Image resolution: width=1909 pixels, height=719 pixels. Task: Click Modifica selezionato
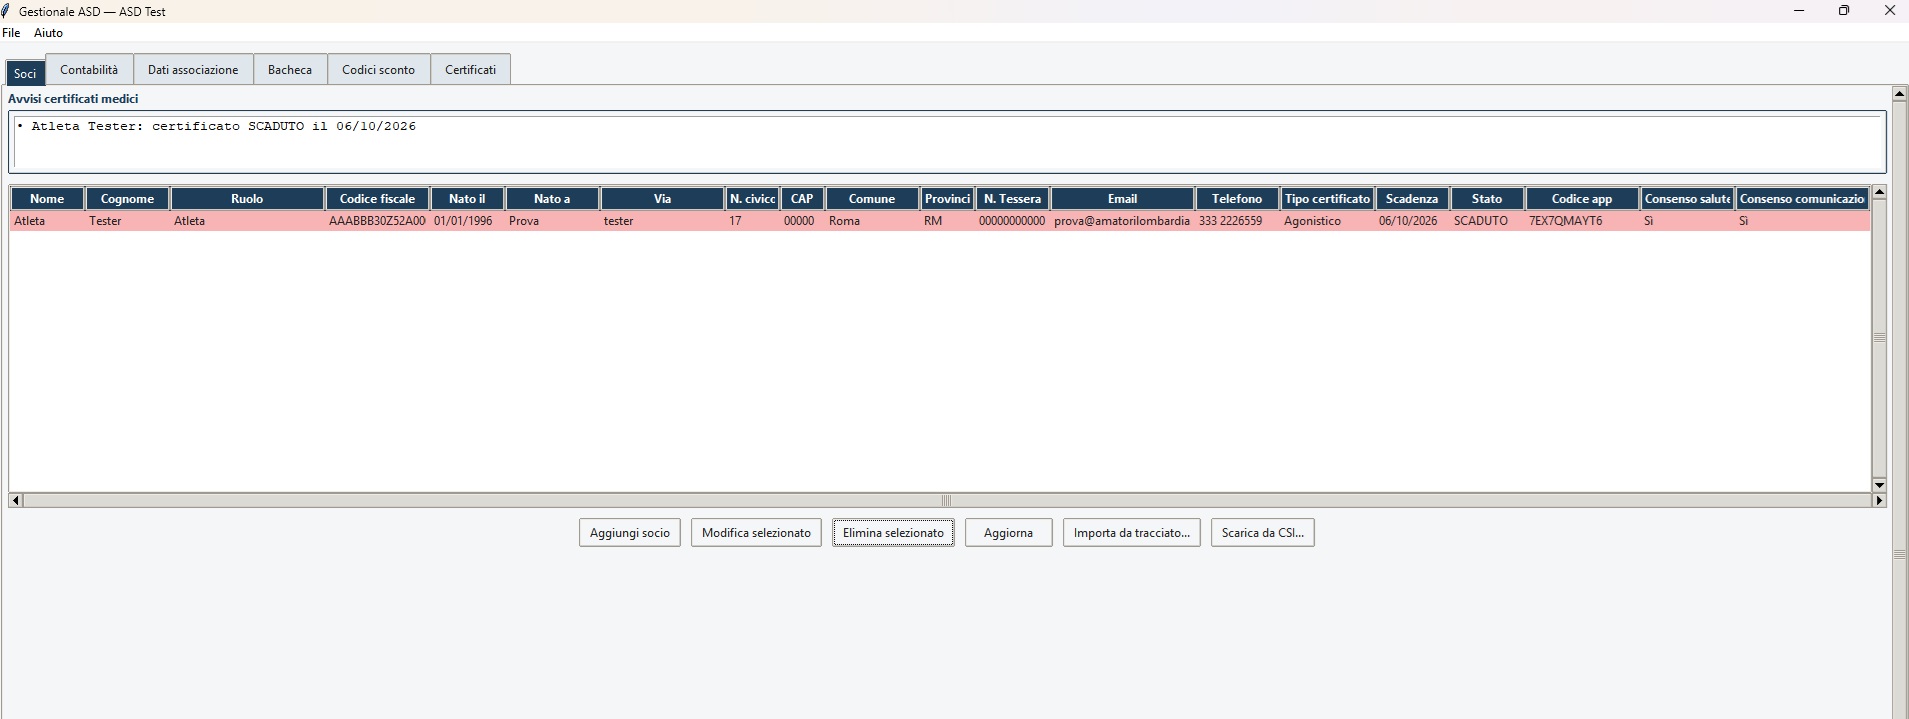coord(756,533)
